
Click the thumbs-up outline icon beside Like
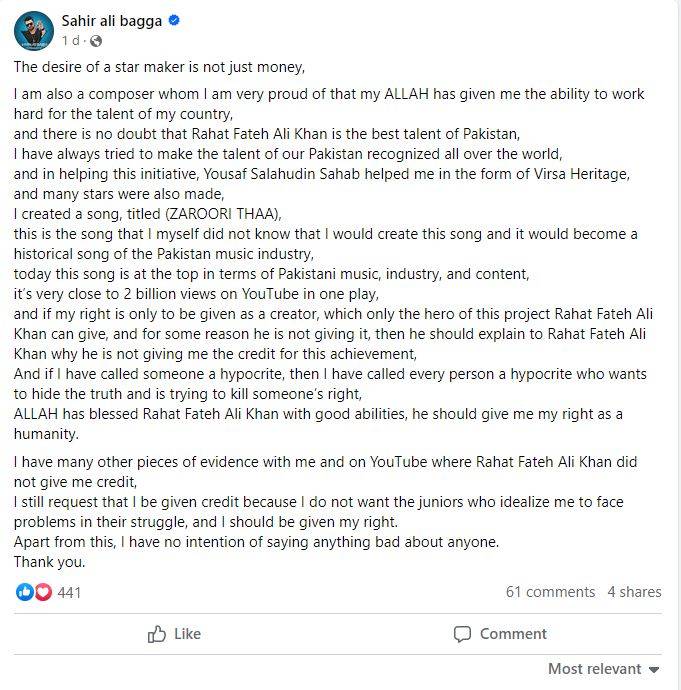pos(157,634)
